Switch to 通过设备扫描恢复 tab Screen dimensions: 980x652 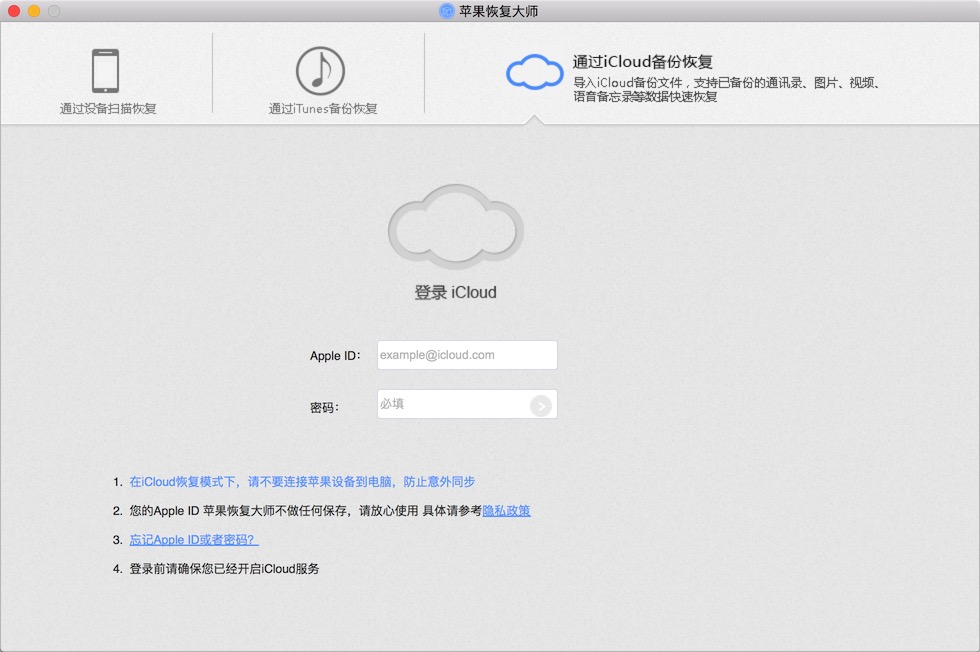108,108
